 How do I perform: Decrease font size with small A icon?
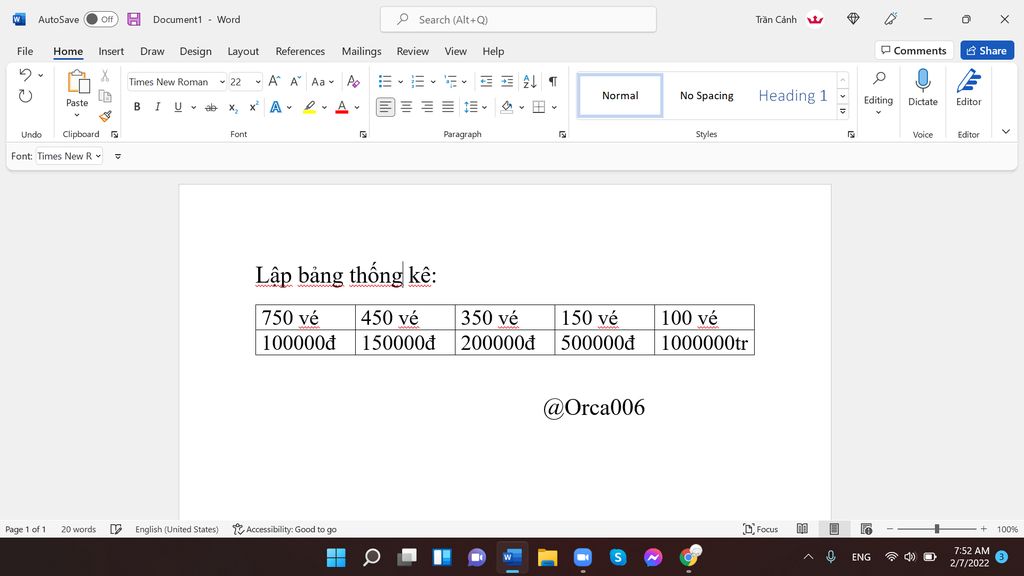coord(295,81)
